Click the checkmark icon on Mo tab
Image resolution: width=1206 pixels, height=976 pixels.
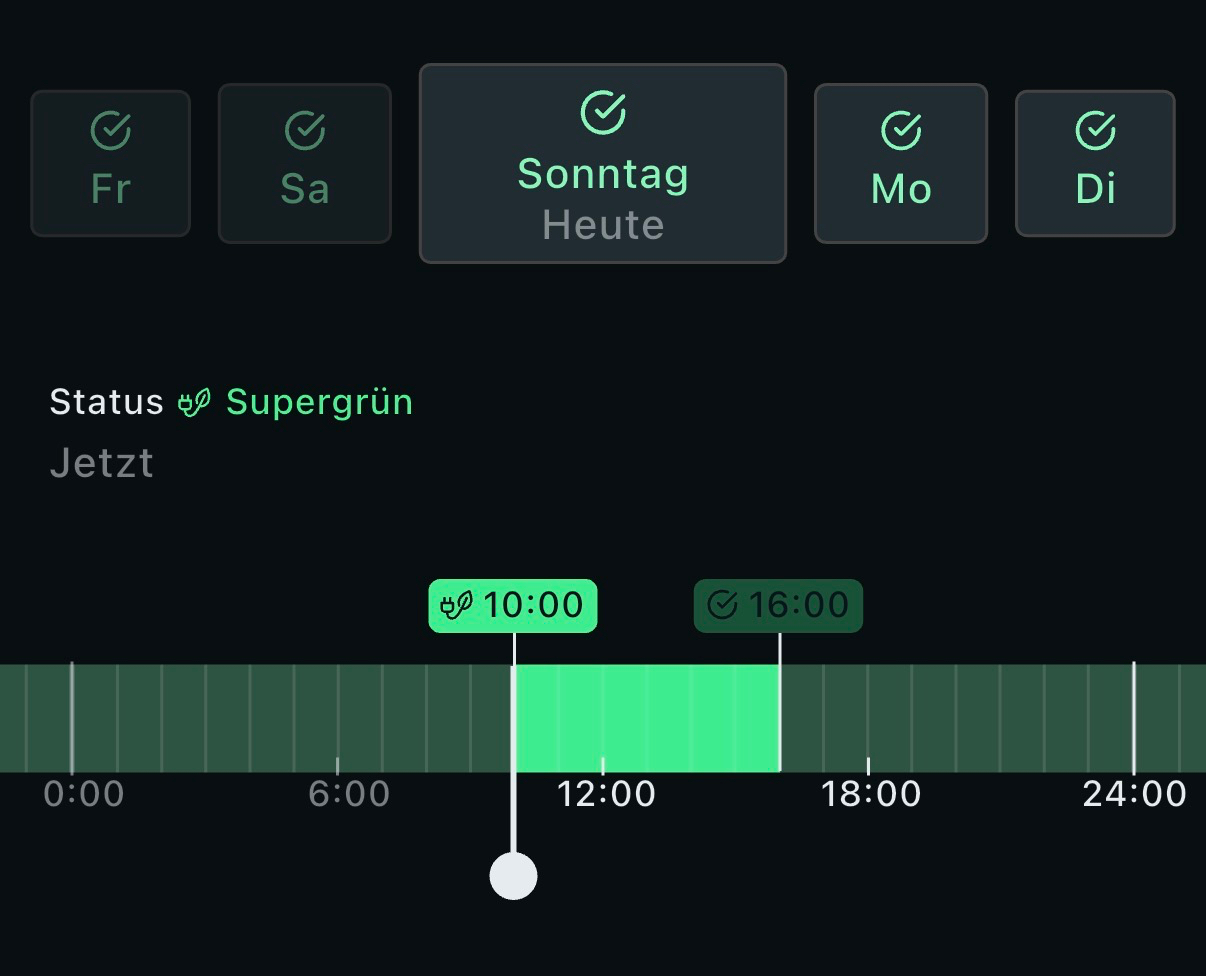(x=901, y=130)
